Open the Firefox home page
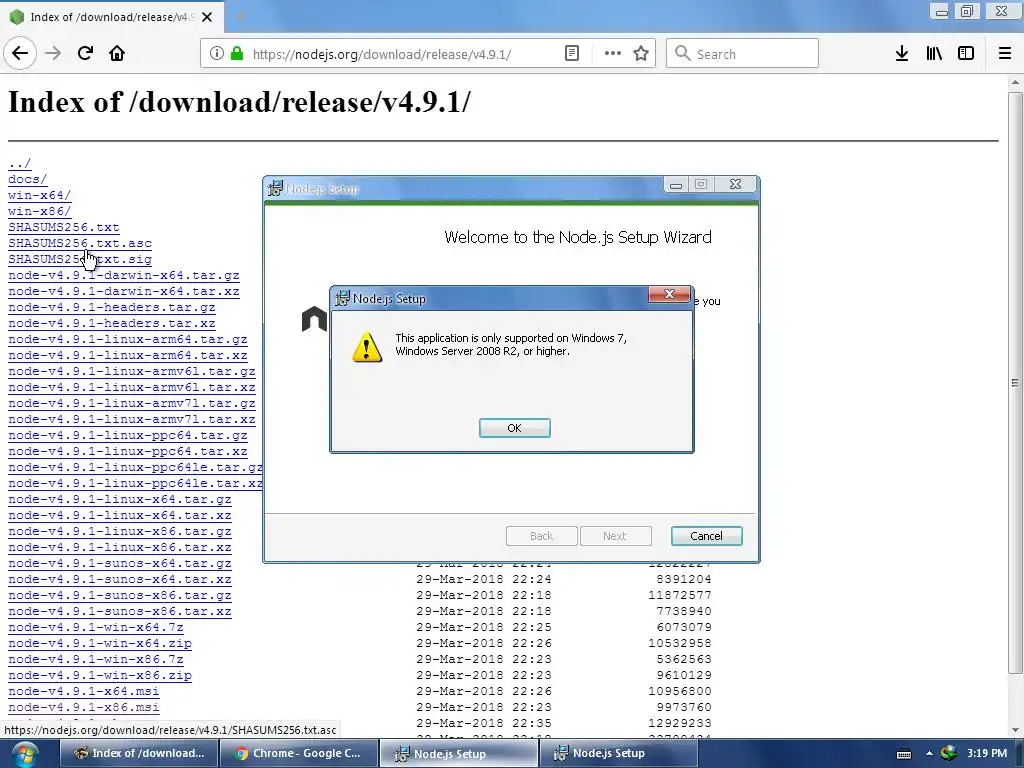The height and width of the screenshot is (768, 1024). 117,54
